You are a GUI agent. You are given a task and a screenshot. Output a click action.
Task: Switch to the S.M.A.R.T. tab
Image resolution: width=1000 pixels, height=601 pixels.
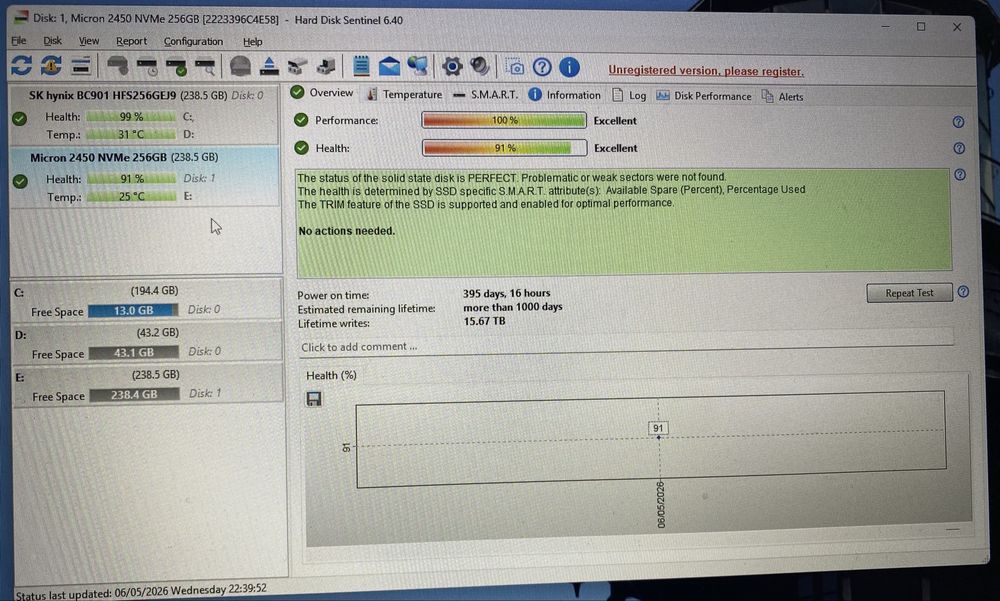[x=485, y=94]
